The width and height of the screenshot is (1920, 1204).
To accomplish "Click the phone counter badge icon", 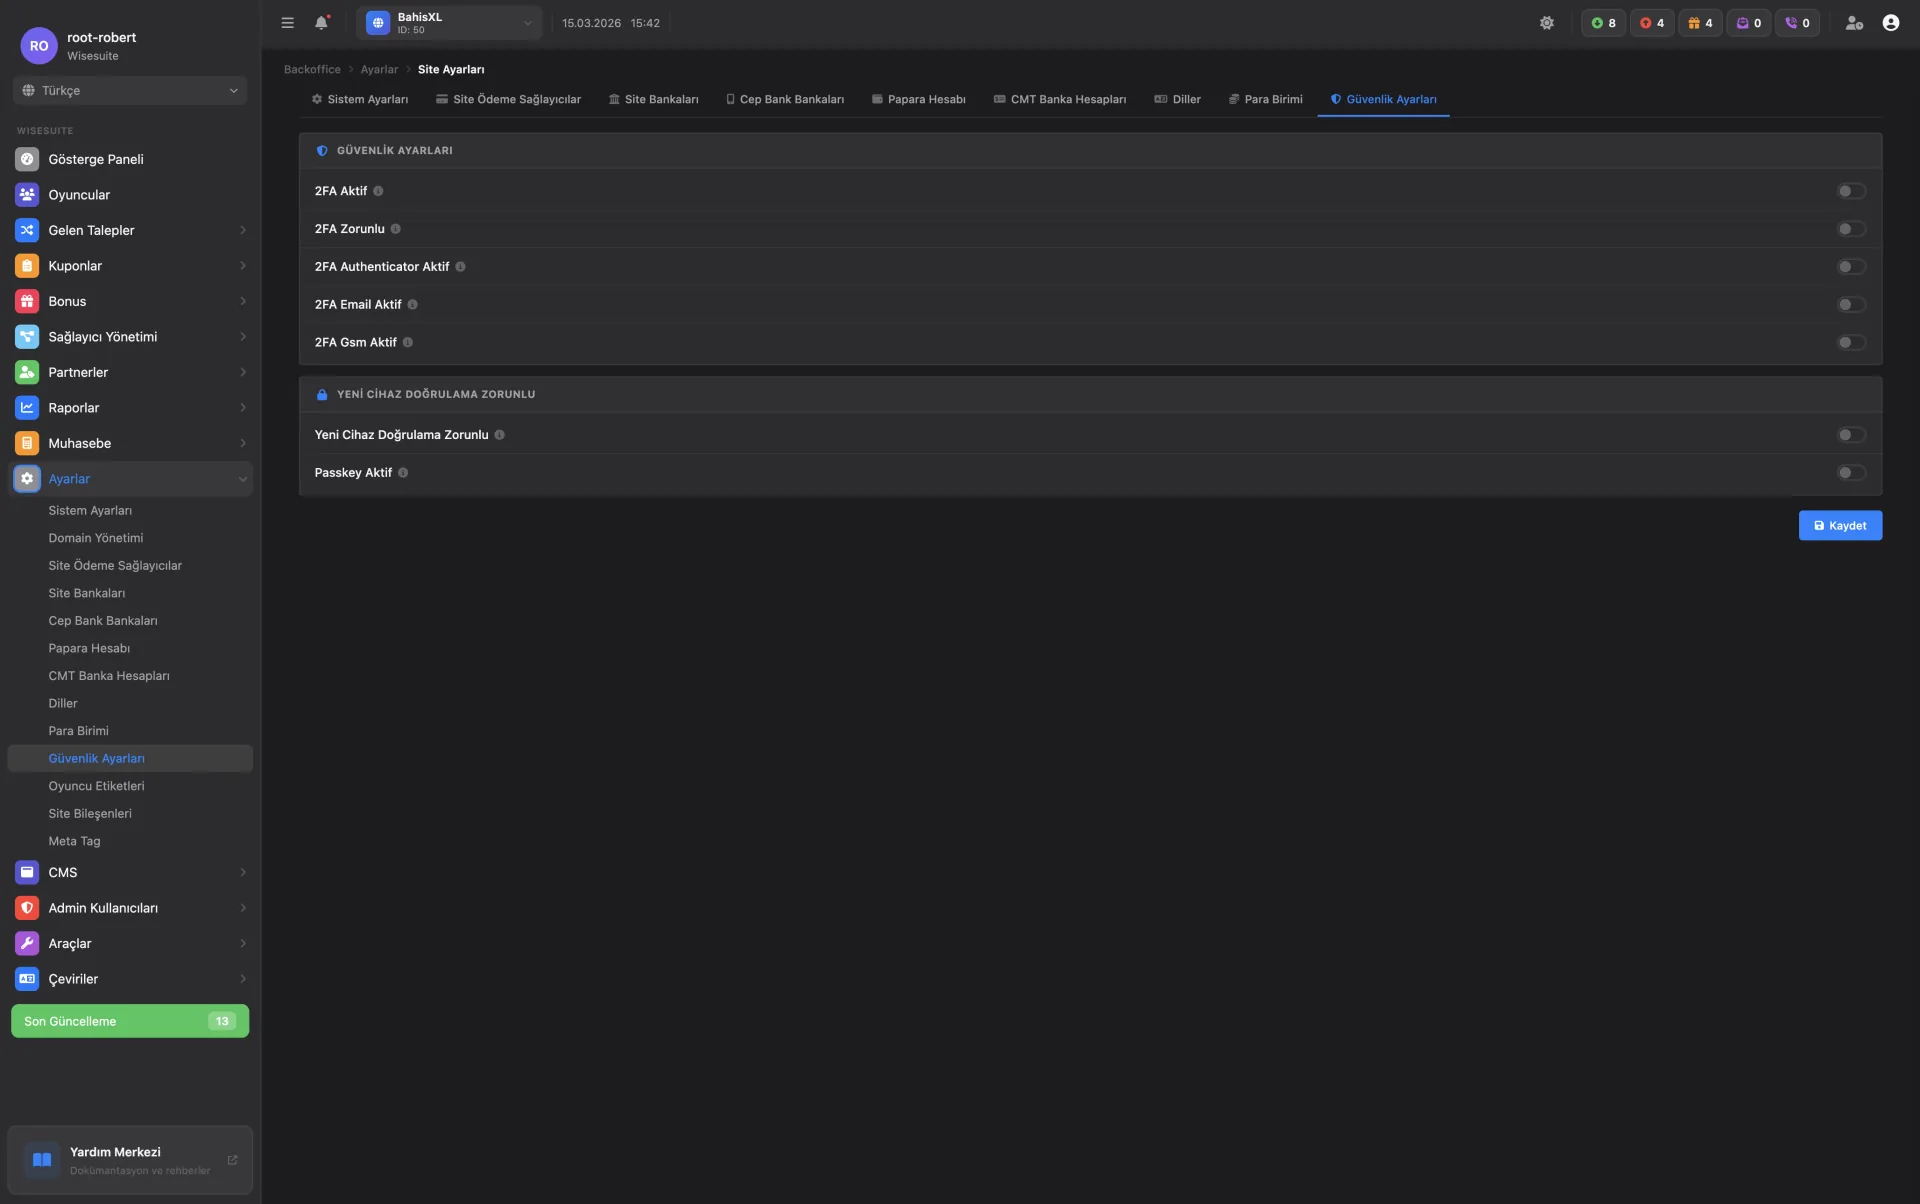I will (1797, 23).
